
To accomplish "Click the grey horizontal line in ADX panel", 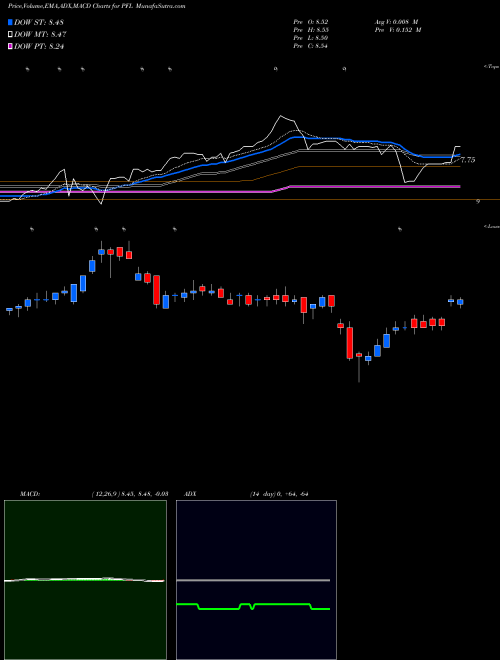I will point(253,580).
